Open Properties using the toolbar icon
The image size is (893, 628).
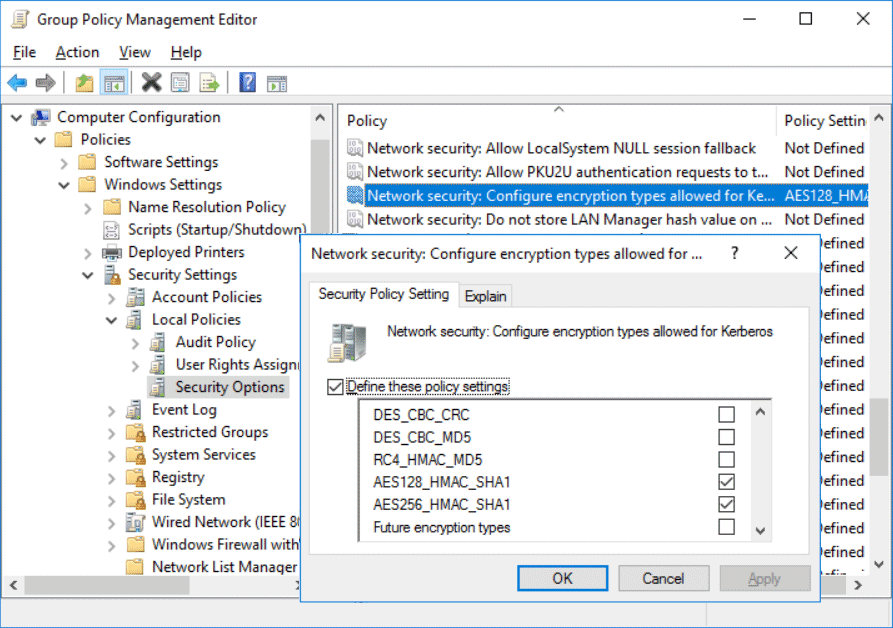(x=178, y=82)
